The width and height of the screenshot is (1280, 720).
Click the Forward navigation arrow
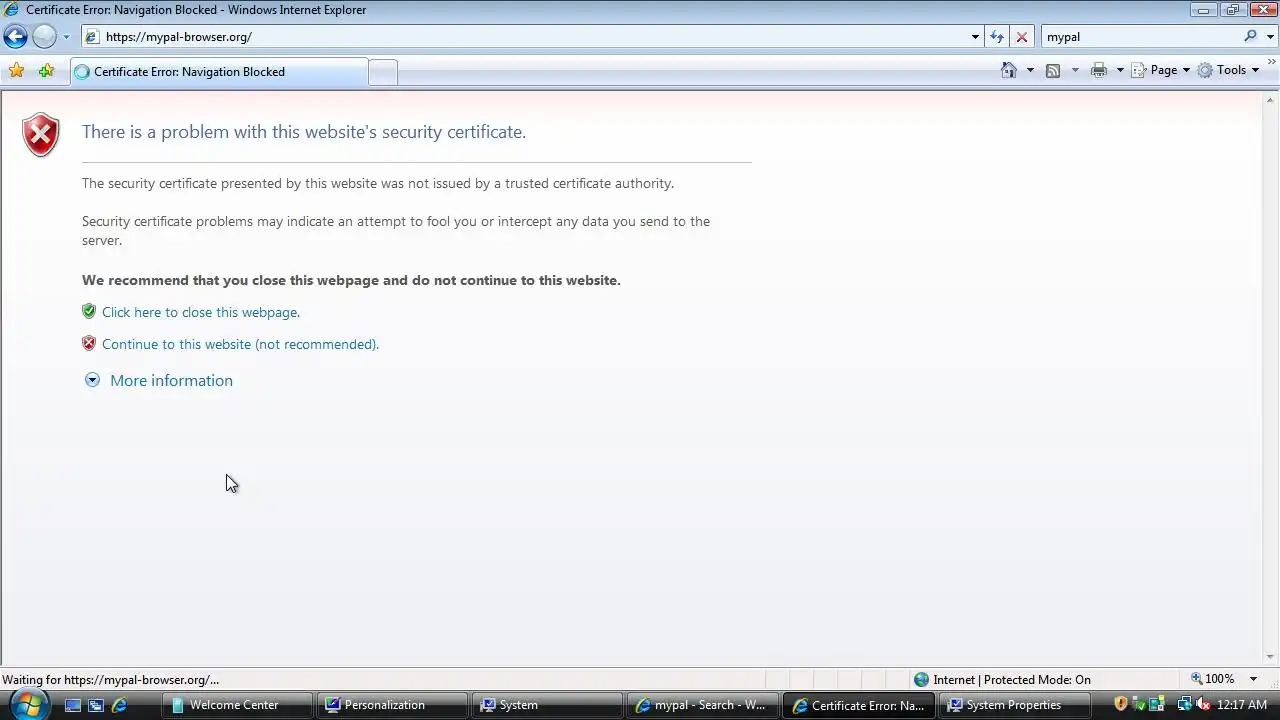[44, 37]
